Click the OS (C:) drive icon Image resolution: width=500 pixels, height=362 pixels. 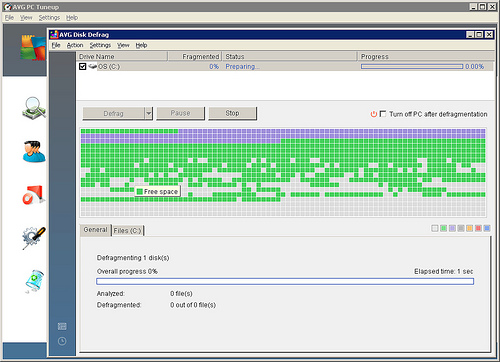pos(93,66)
